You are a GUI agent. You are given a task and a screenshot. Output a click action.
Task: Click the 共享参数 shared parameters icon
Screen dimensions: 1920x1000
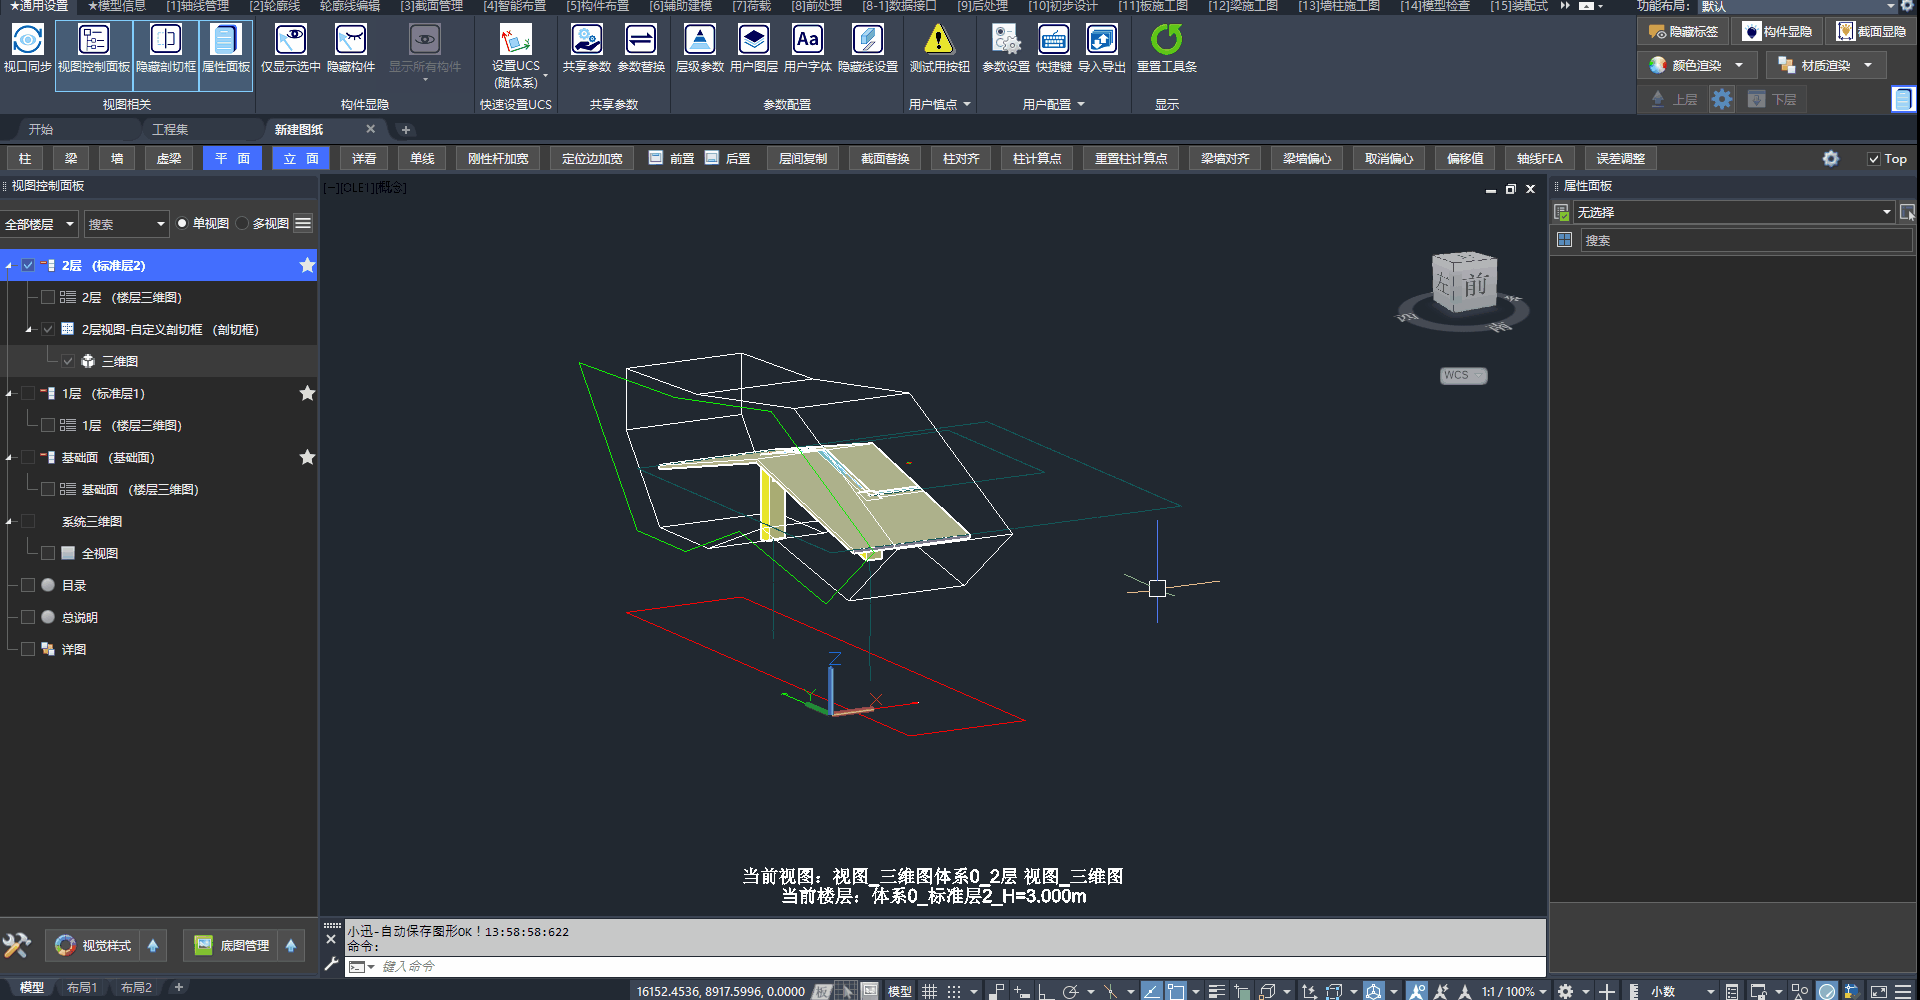pyautogui.click(x=586, y=40)
